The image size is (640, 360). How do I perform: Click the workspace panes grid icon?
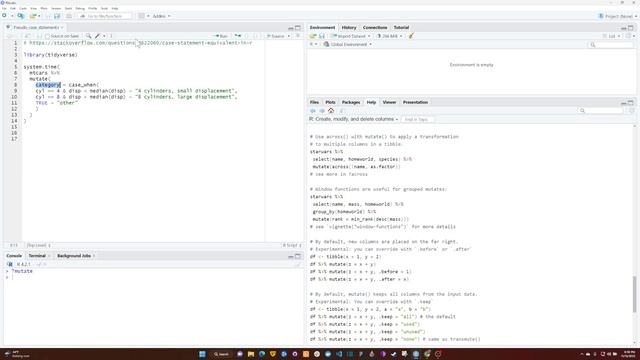[x=141, y=16]
